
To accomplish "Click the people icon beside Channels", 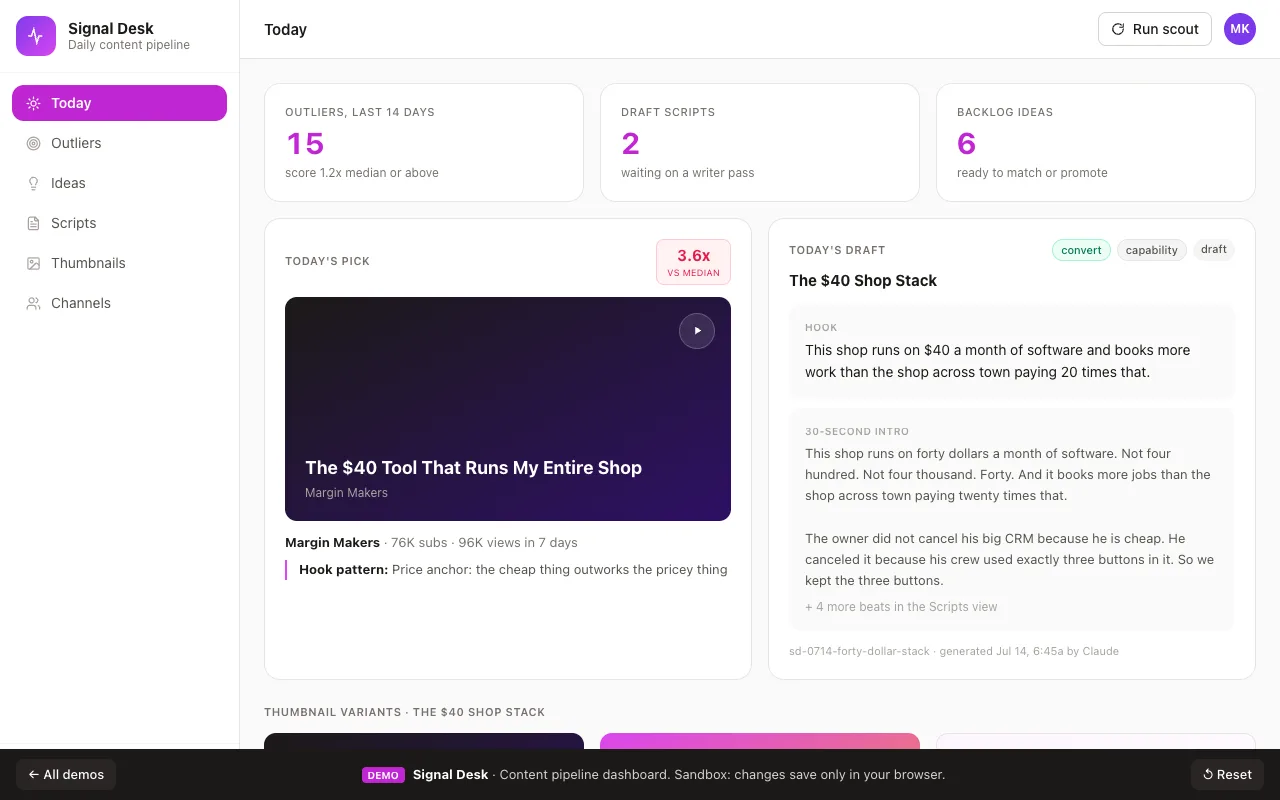I will [x=33, y=303].
